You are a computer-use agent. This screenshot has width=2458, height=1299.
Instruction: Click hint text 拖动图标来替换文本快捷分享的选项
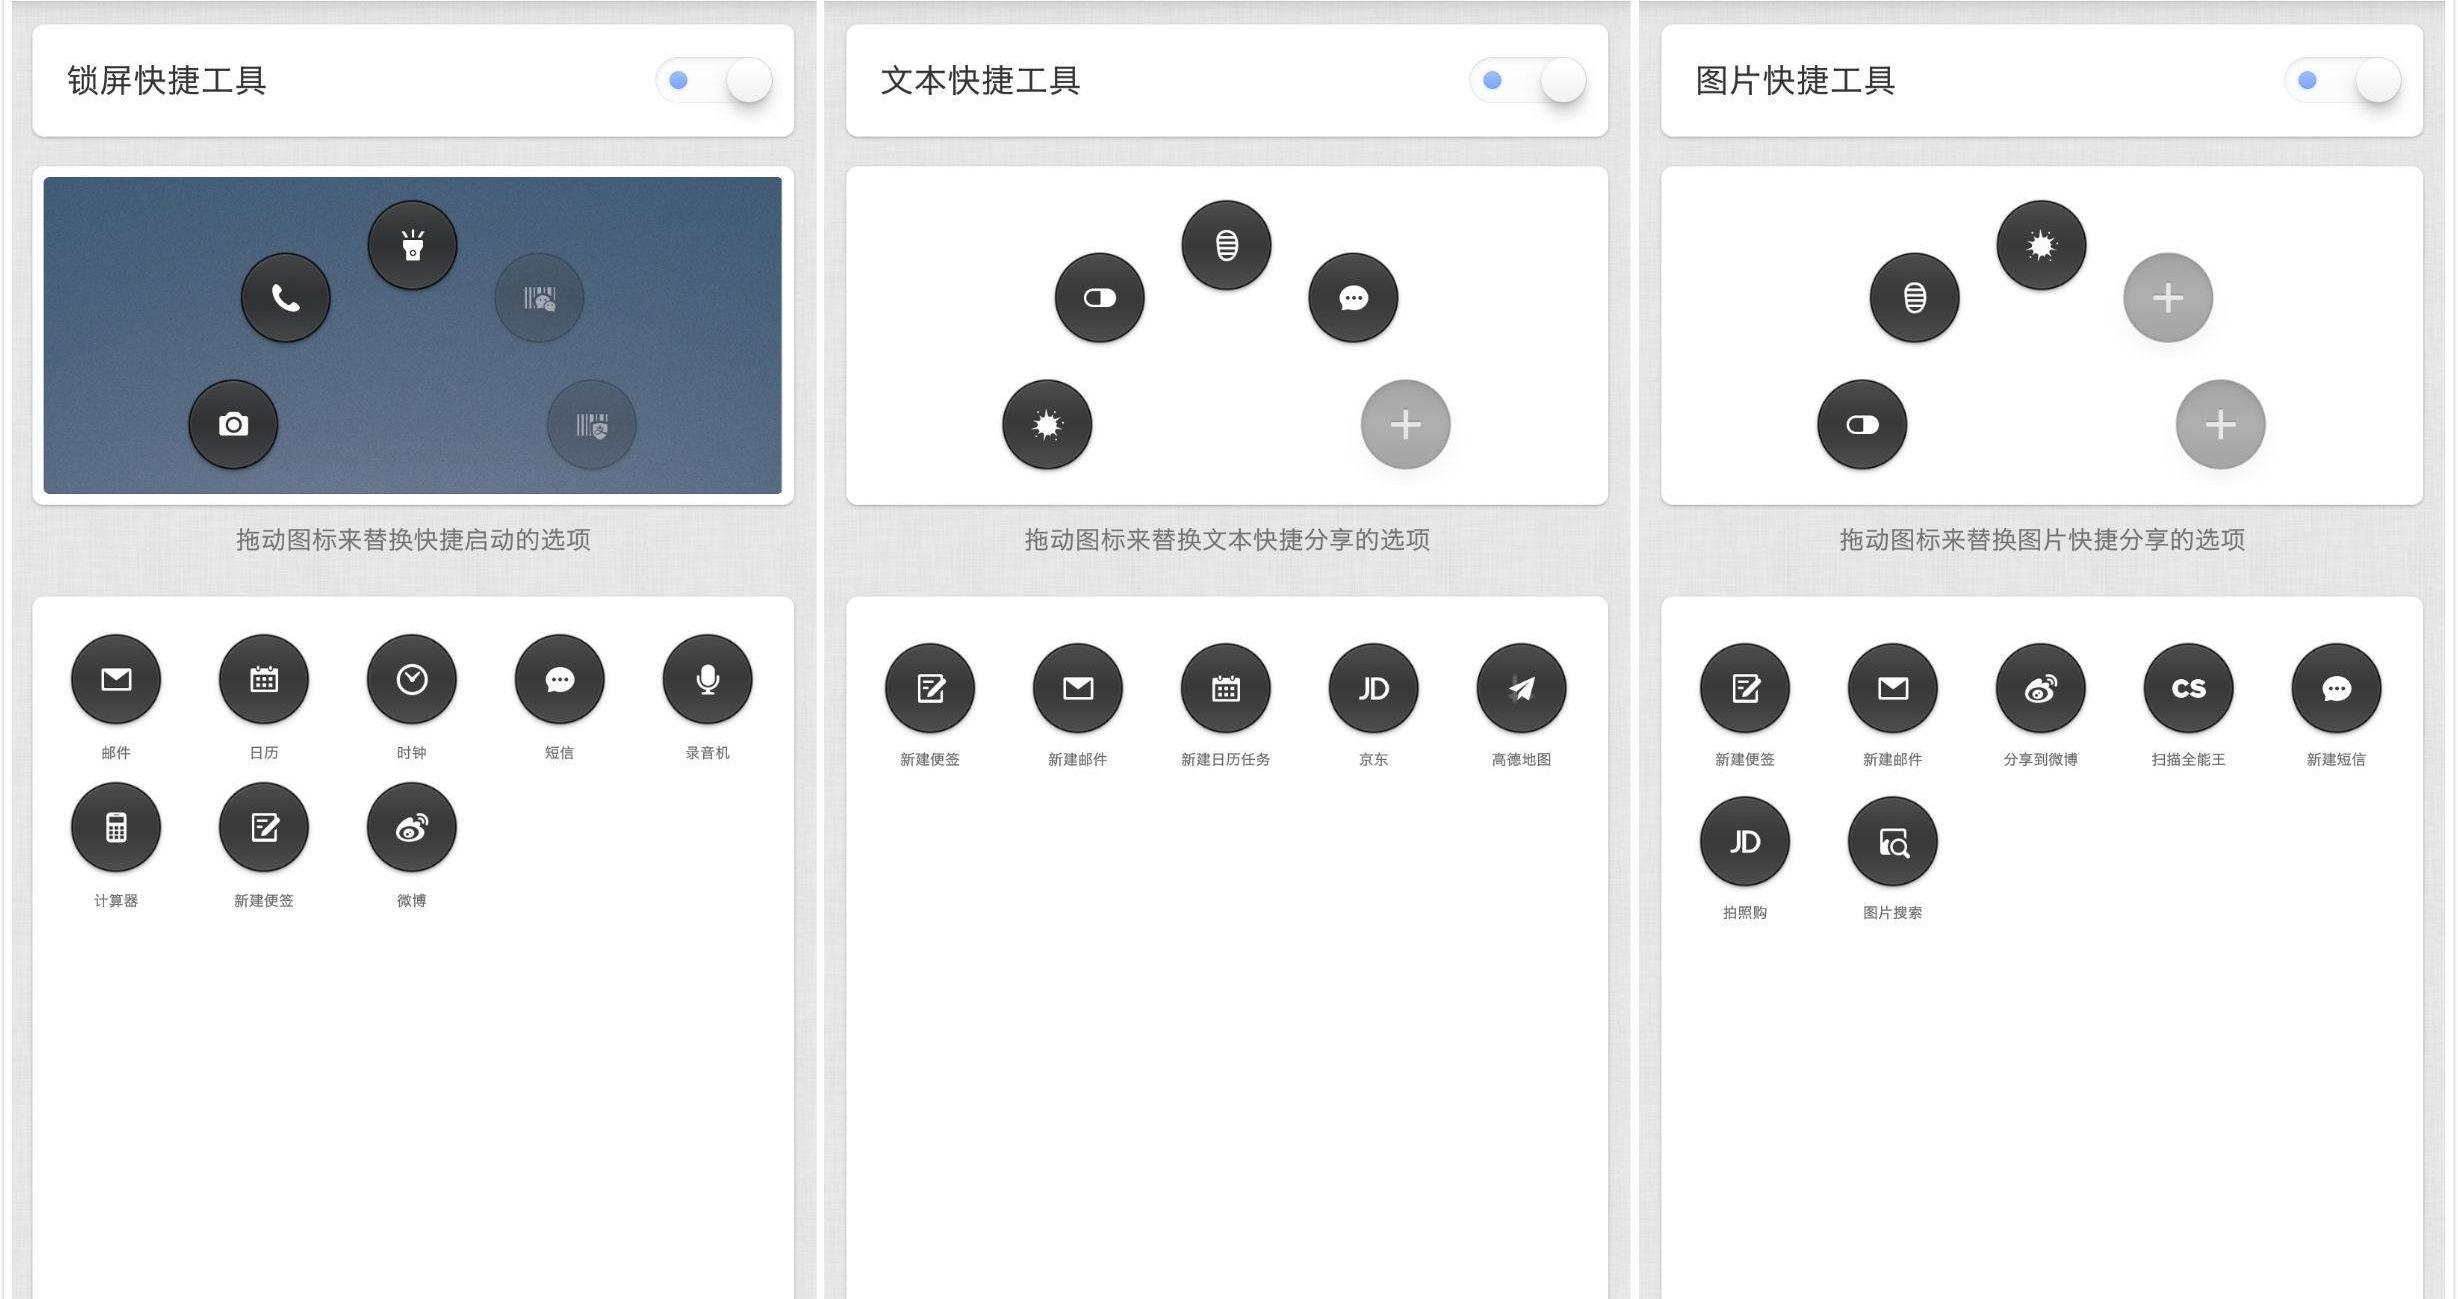tap(1227, 540)
